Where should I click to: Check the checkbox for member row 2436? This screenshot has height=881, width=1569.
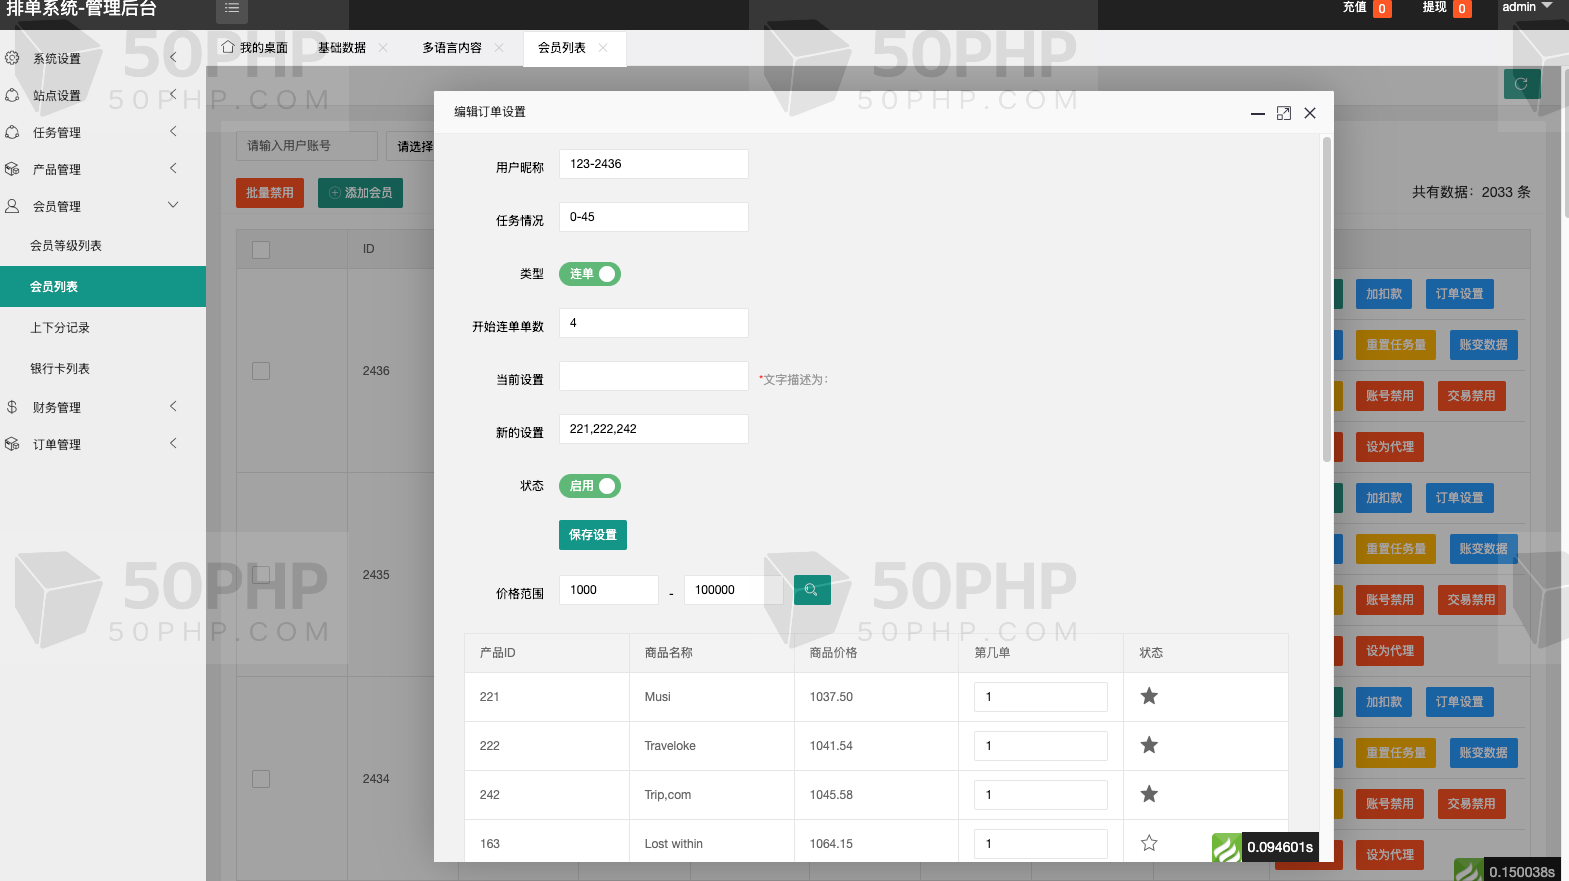pos(261,371)
